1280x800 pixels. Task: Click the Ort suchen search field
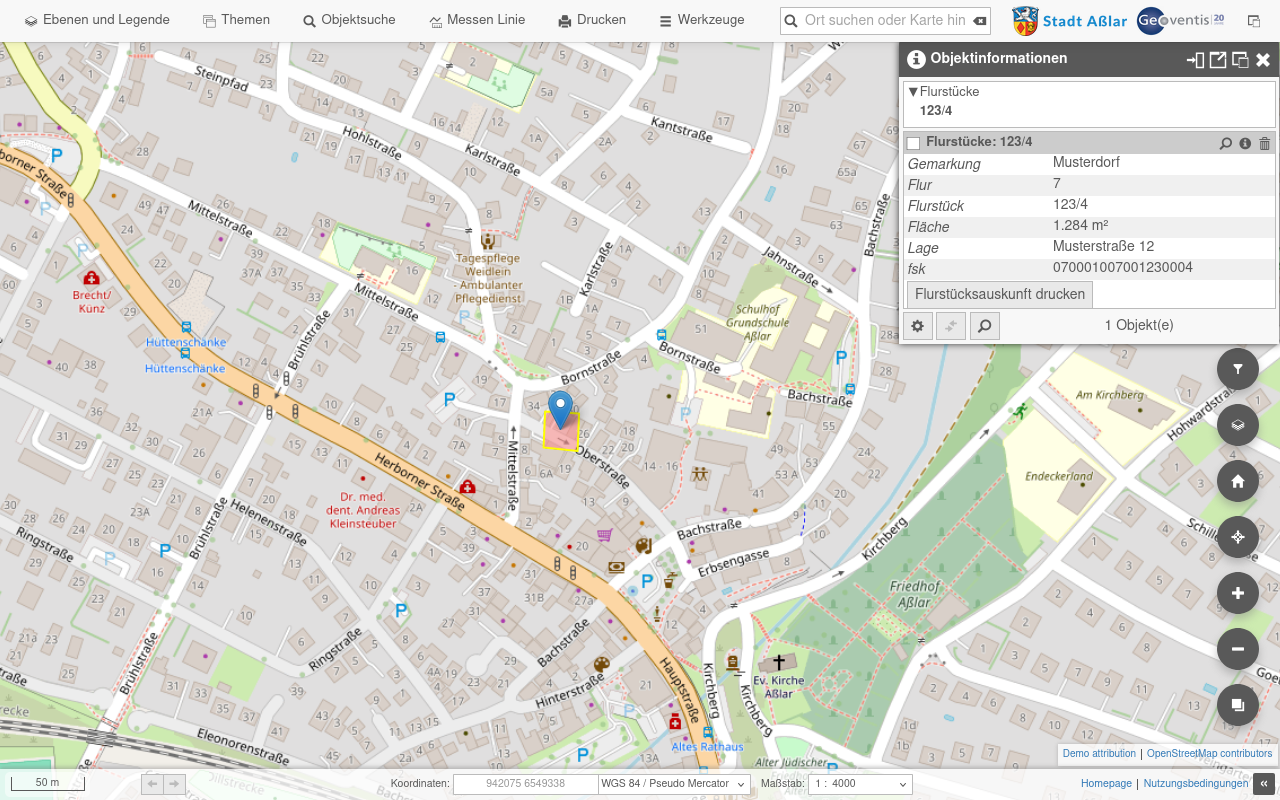885,20
